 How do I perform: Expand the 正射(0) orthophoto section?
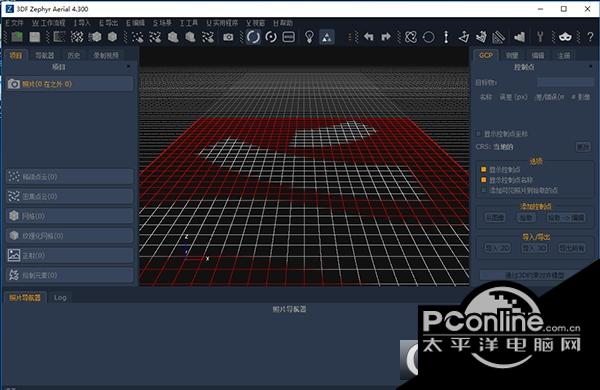coord(70,255)
